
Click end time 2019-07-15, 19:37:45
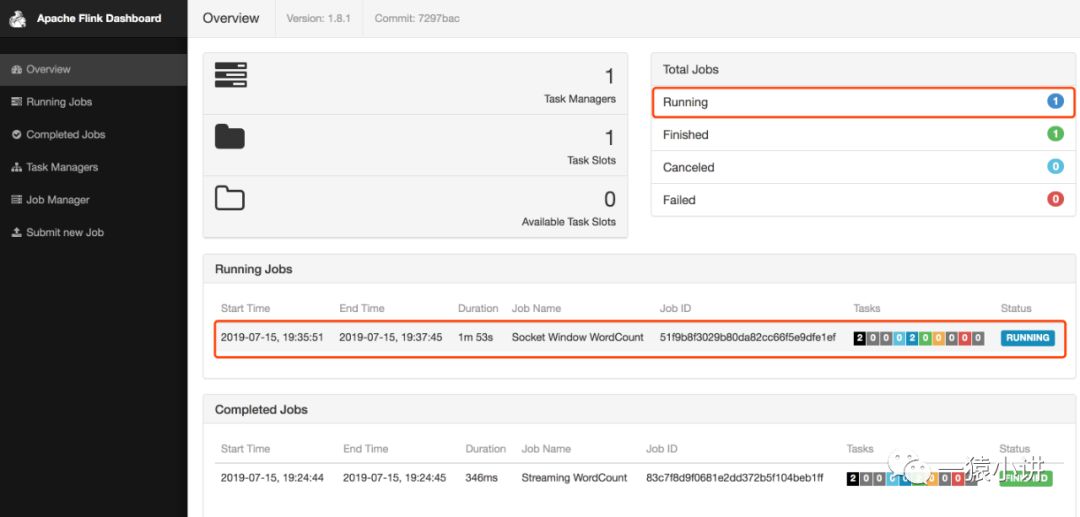pos(391,337)
